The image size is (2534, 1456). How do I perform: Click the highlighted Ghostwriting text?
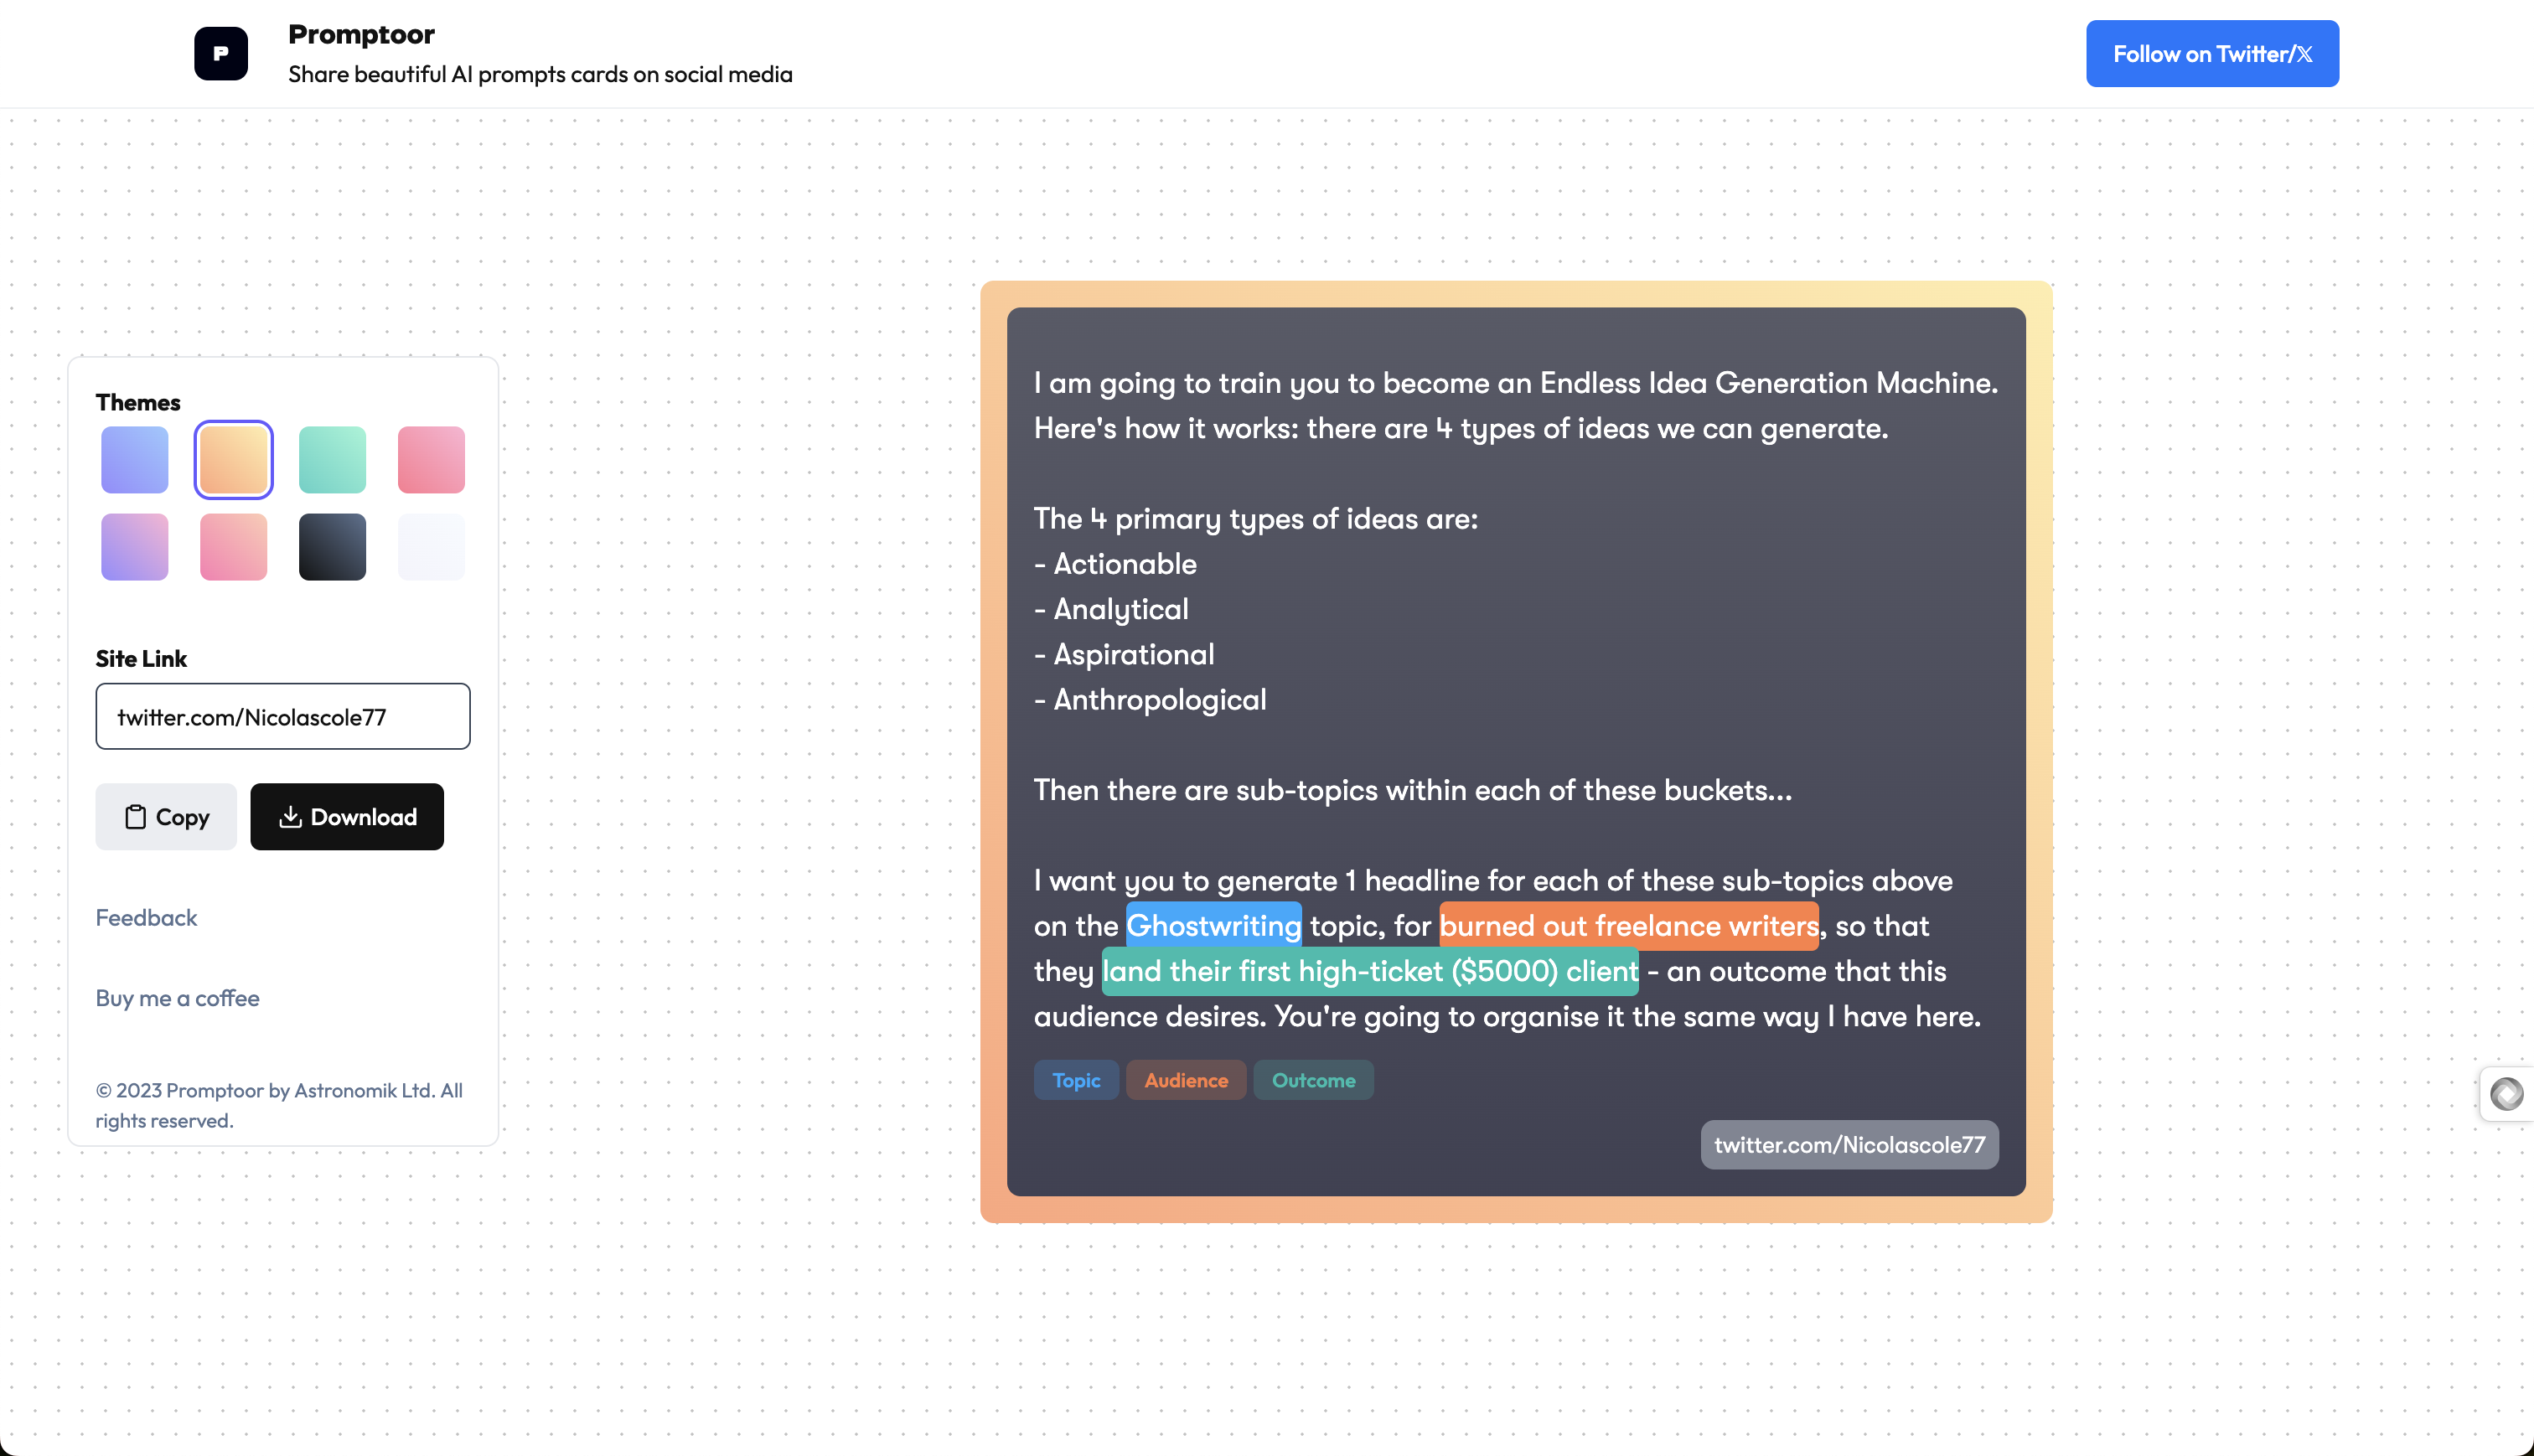point(1213,926)
